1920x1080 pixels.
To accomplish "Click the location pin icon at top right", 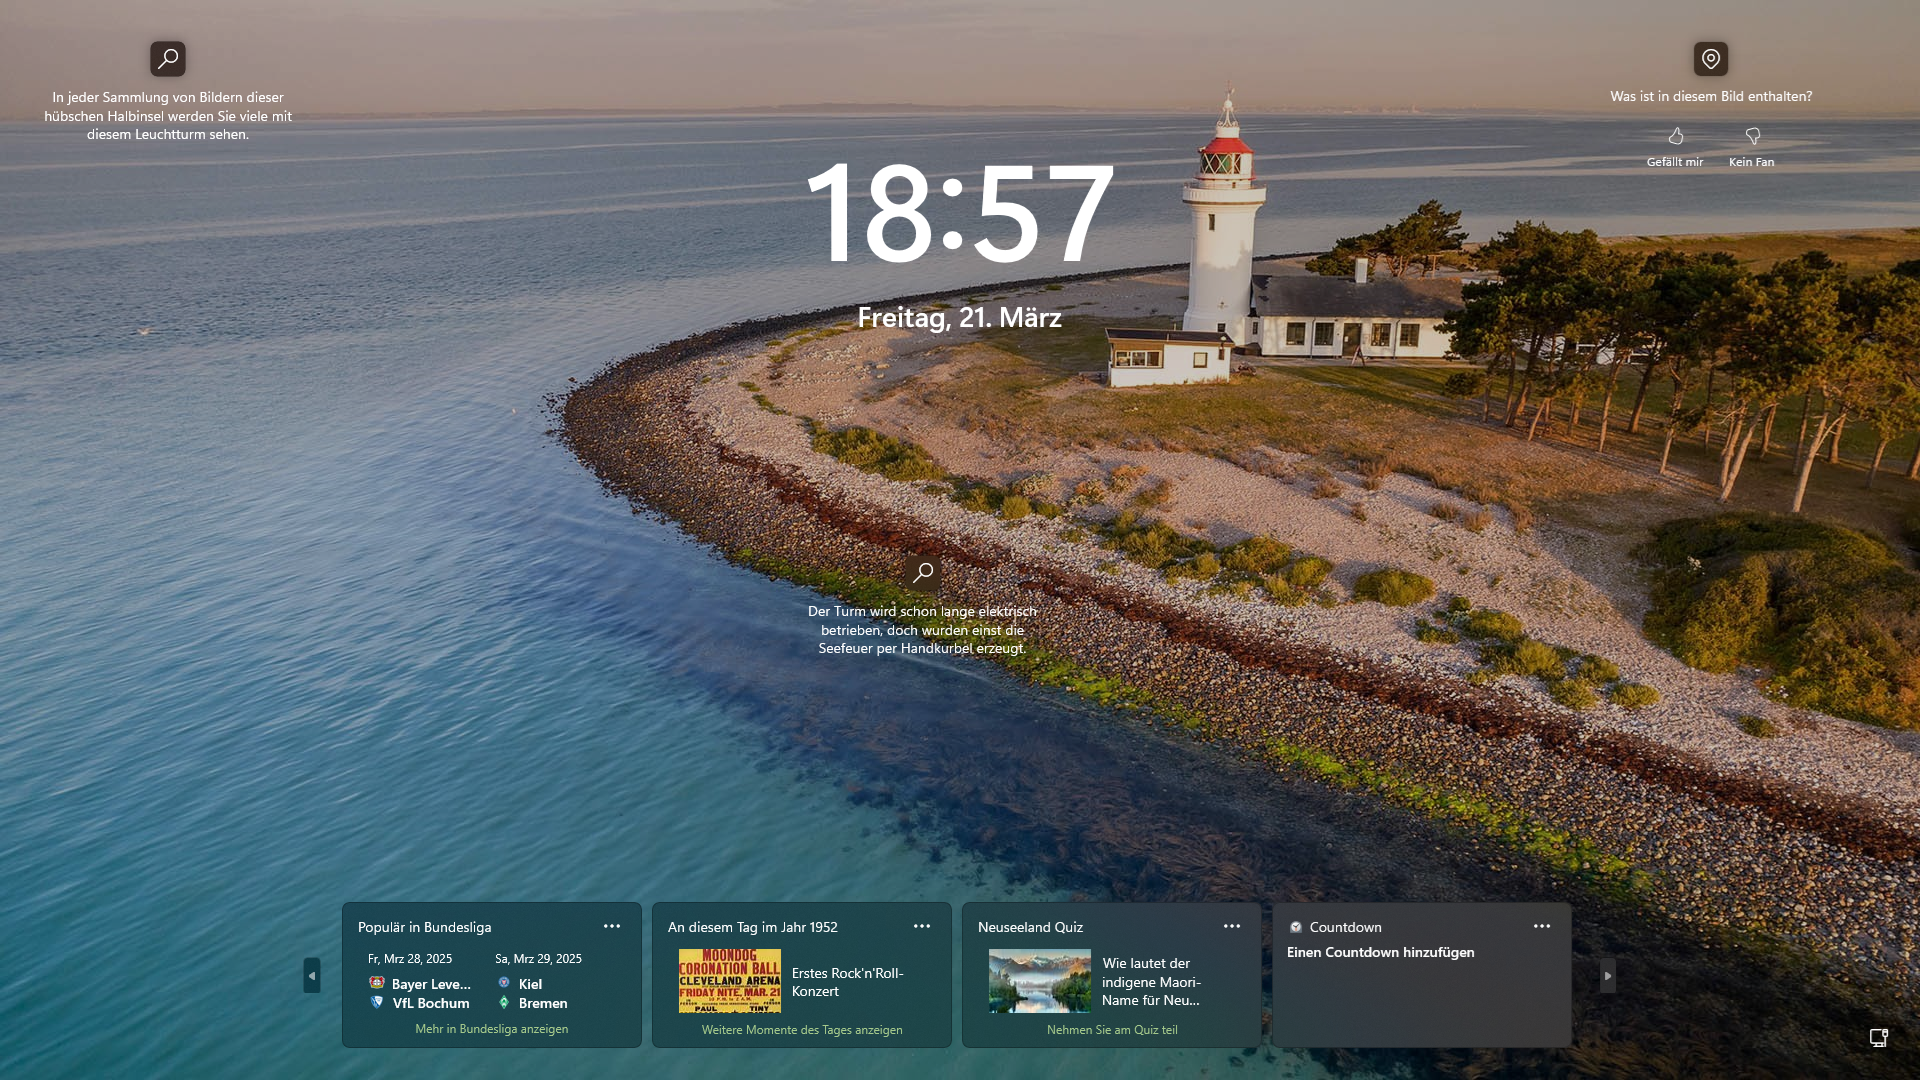I will pyautogui.click(x=1711, y=59).
